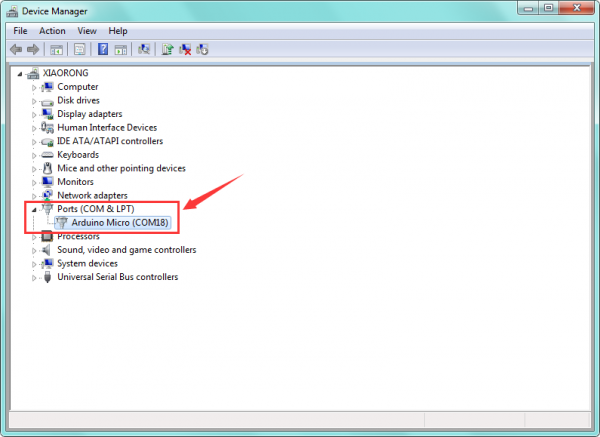Expand the Network adapters node
Image resolution: width=600 pixels, height=437 pixels.
(x=34, y=195)
